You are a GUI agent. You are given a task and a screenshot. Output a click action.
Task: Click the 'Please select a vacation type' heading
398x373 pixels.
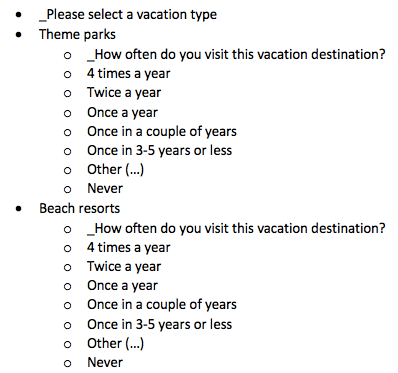[x=128, y=15]
